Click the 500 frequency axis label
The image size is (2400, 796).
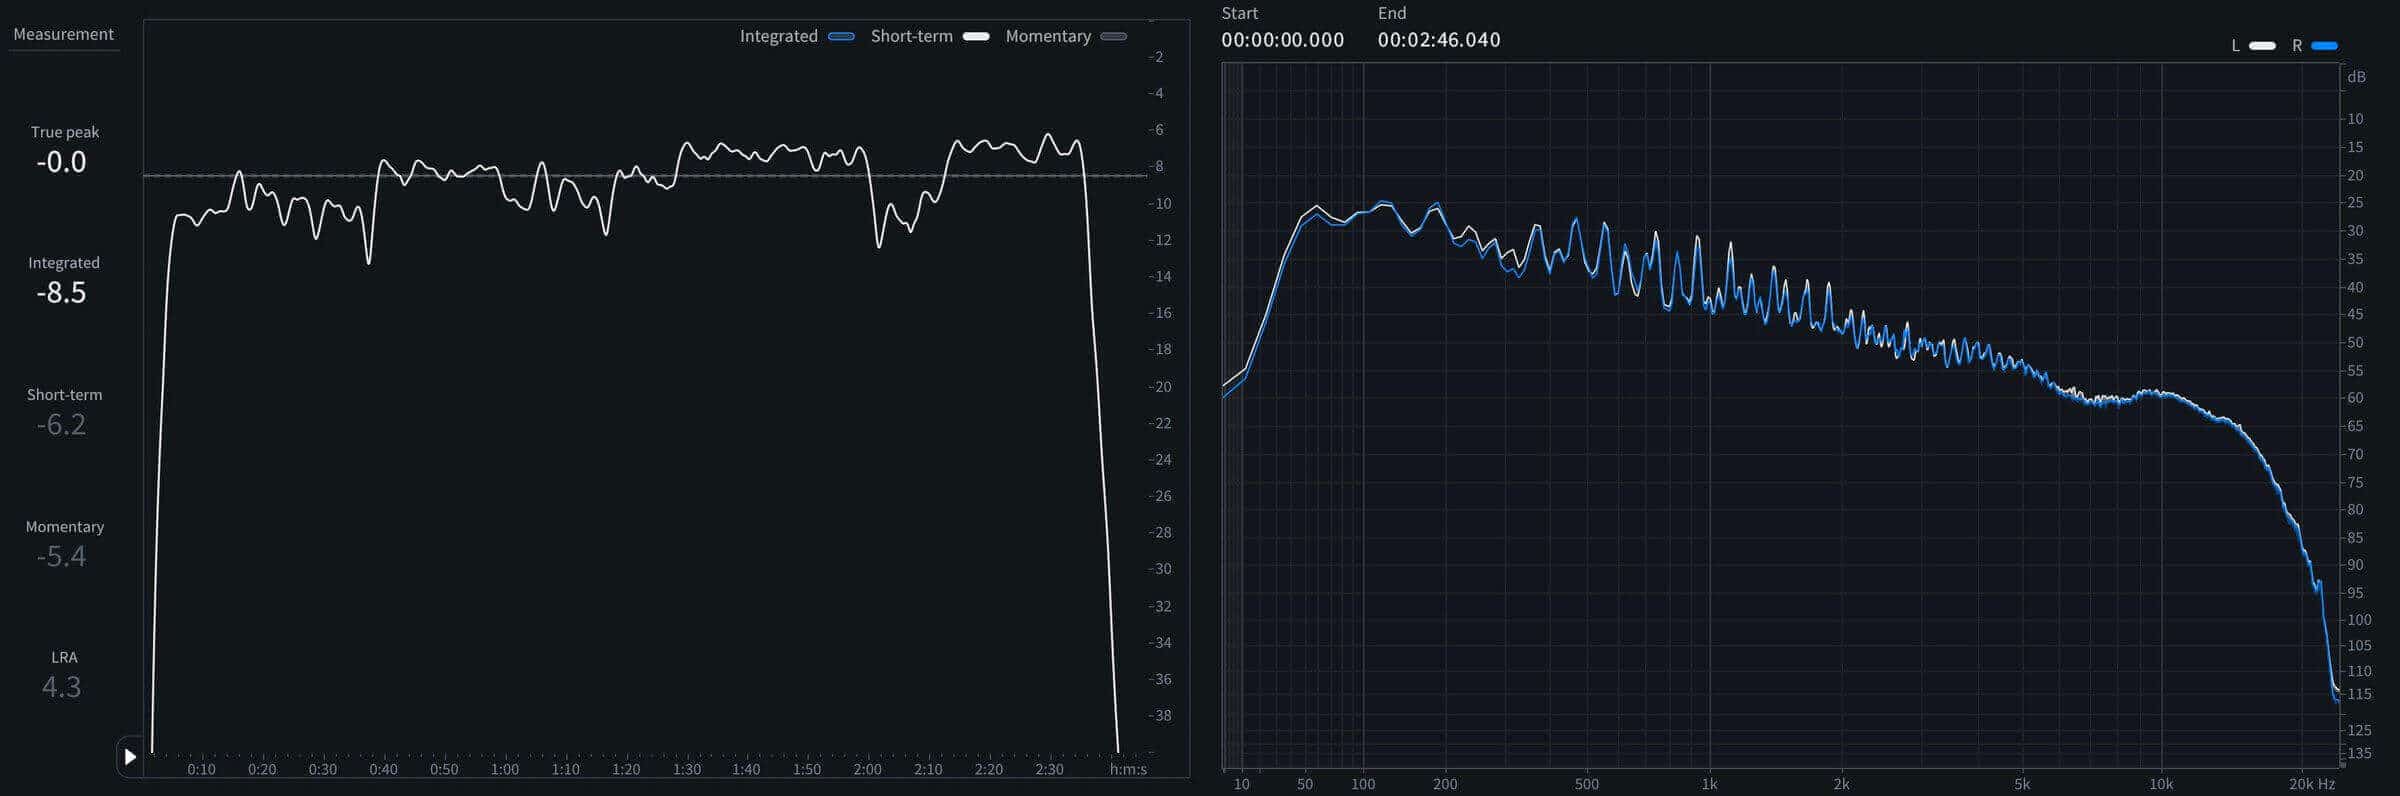[1586, 785]
